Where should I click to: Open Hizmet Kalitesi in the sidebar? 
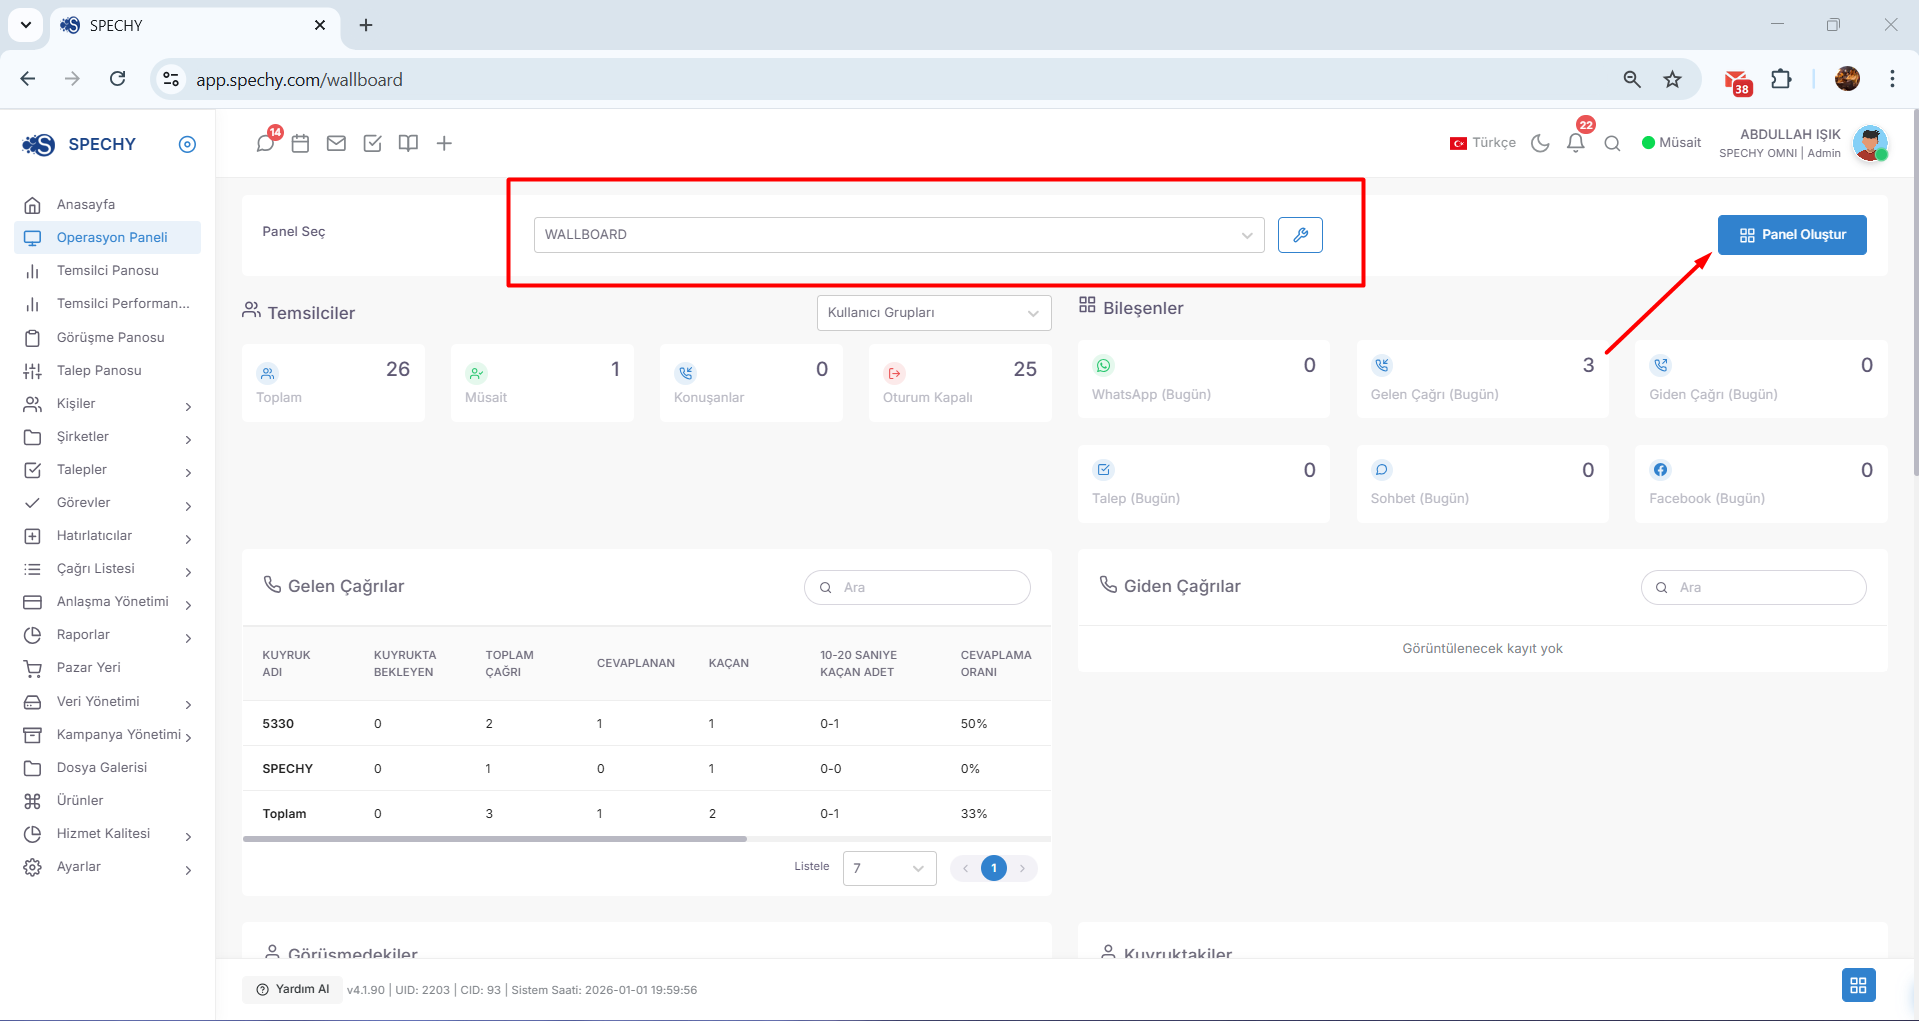coord(108,834)
